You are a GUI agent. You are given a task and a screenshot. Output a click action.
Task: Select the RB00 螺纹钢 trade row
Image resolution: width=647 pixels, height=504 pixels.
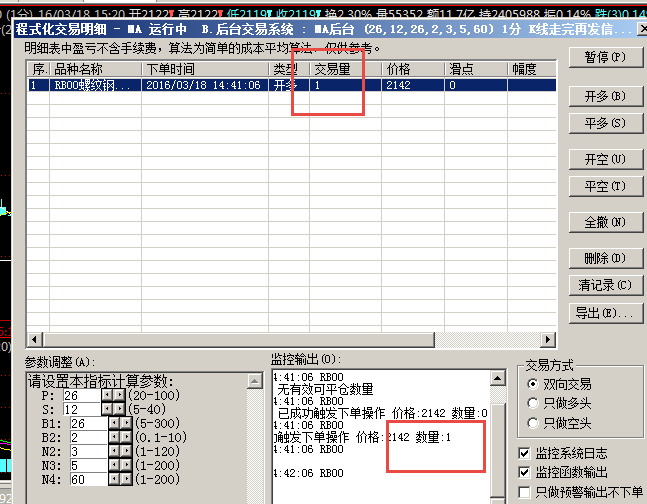(x=200, y=86)
